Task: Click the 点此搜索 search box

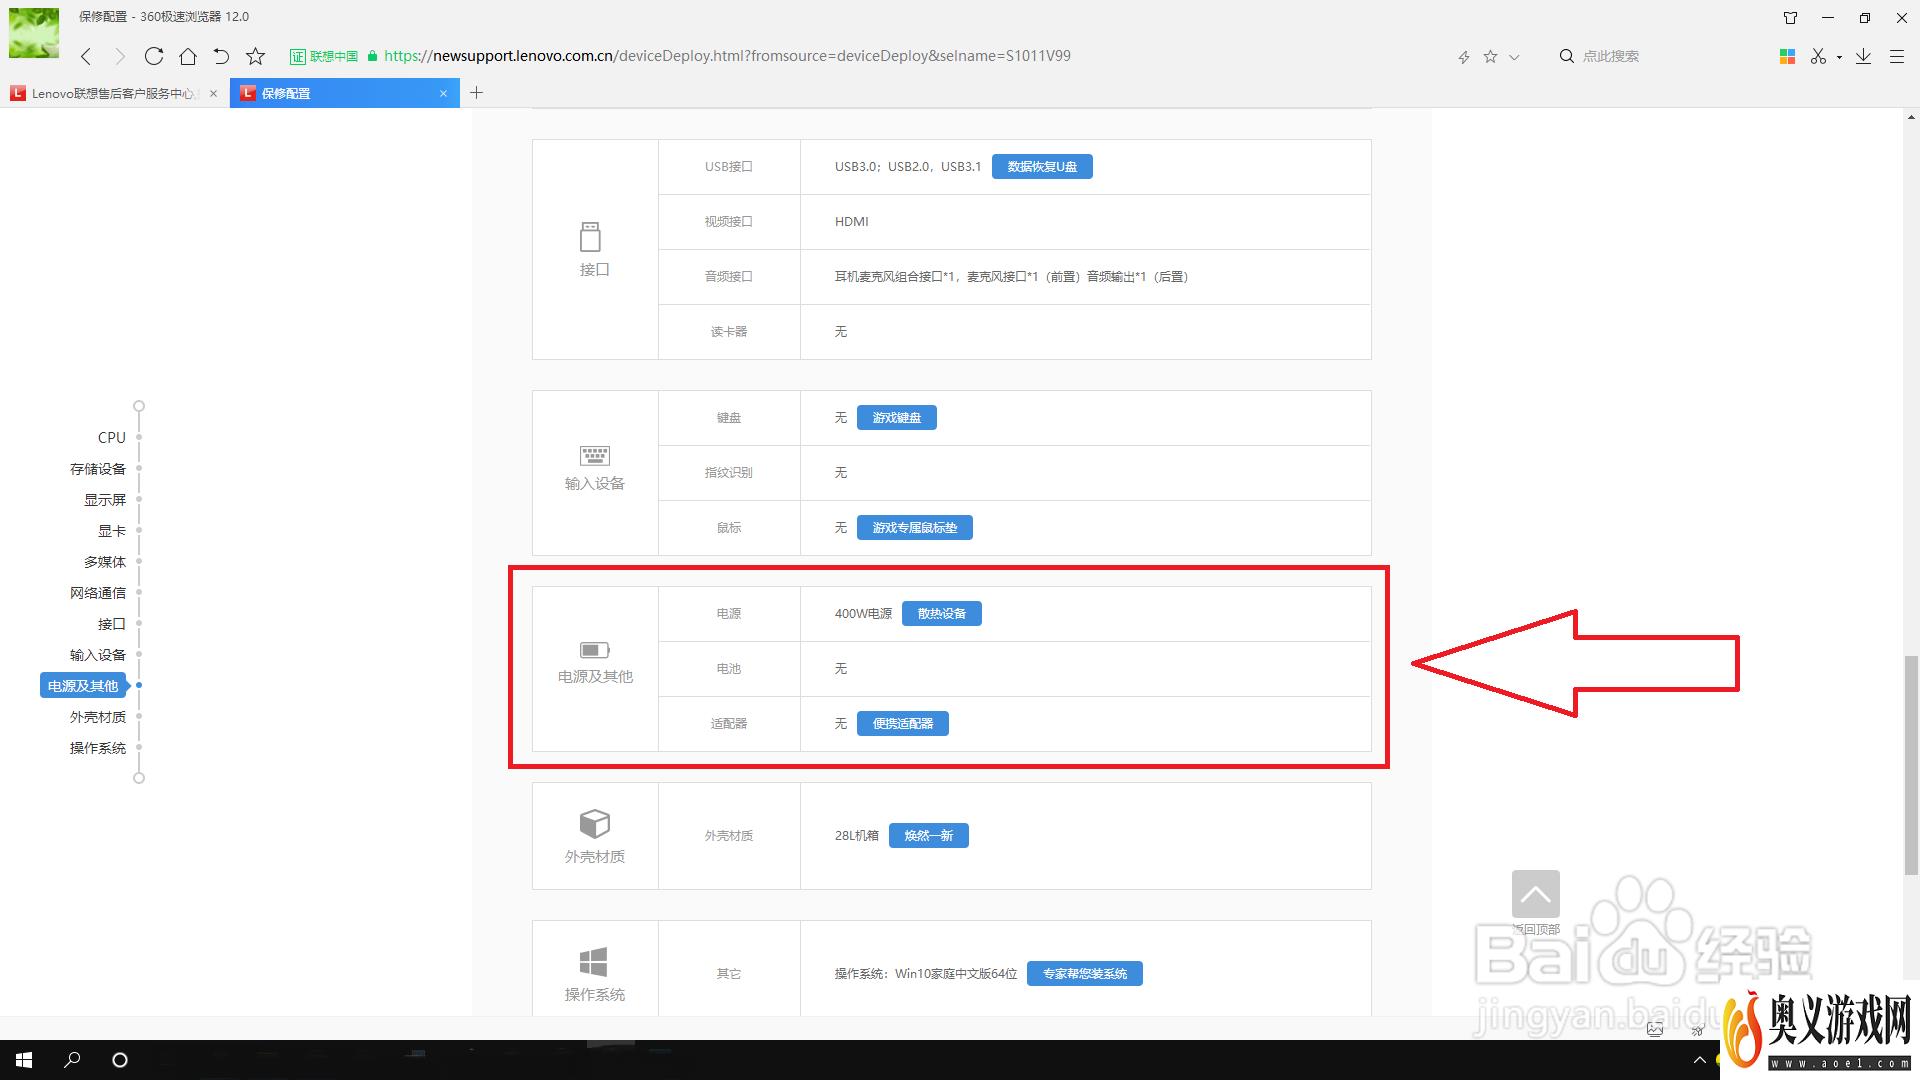Action: pyautogui.click(x=1610, y=57)
